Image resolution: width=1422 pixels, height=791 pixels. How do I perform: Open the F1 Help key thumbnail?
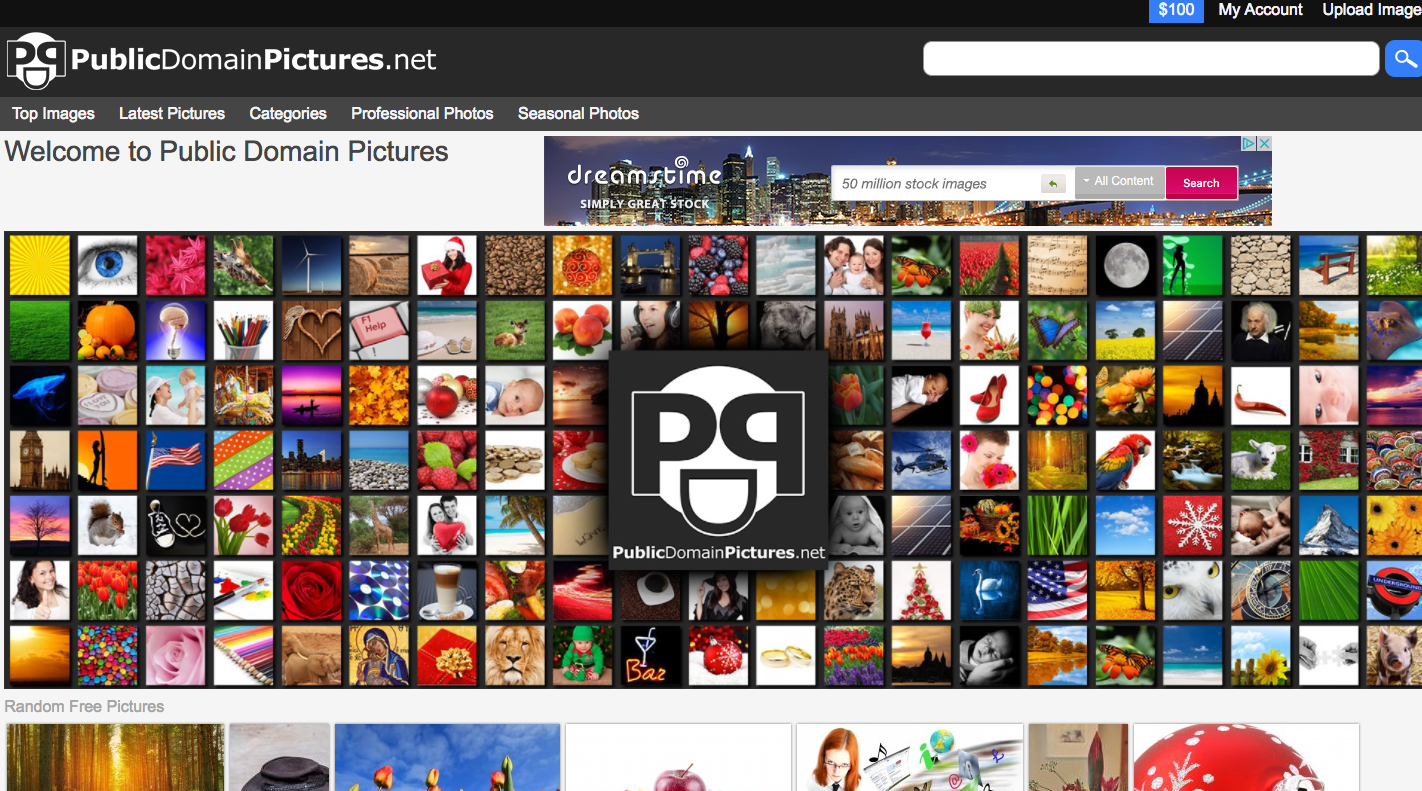pos(379,330)
